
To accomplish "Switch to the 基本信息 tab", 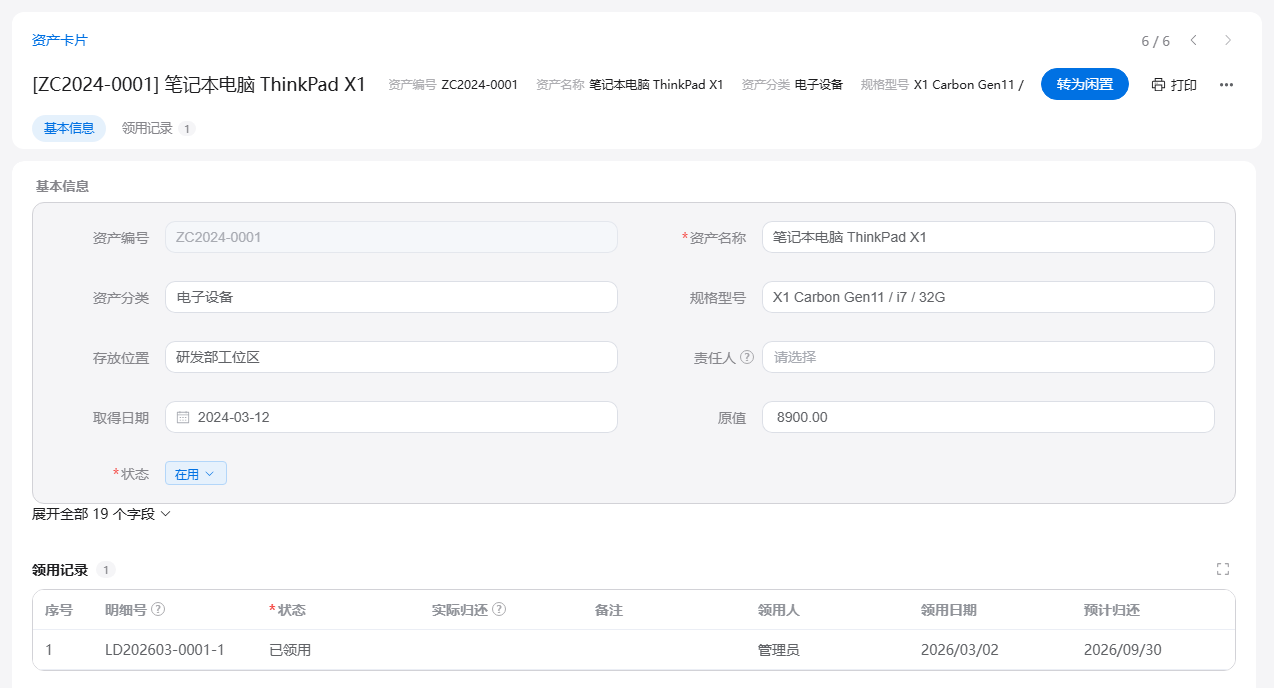I will click(x=69, y=128).
